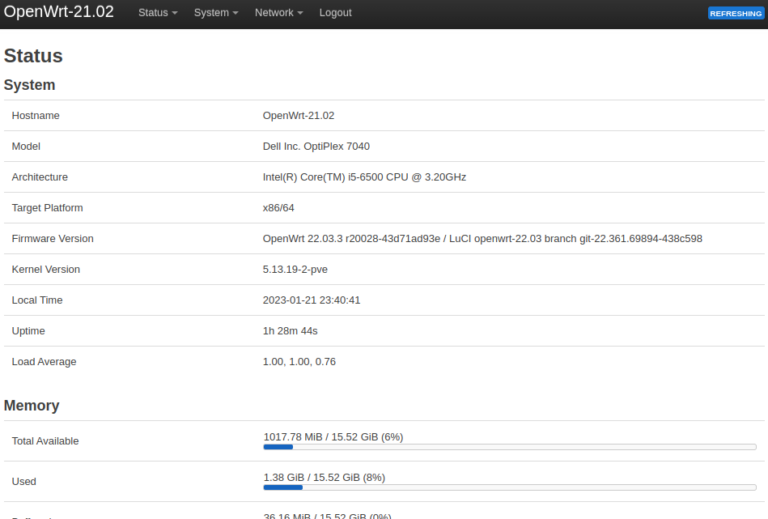This screenshot has width=768, height=519.
Task: Click Logout in the top bar
Action: pyautogui.click(x=335, y=13)
